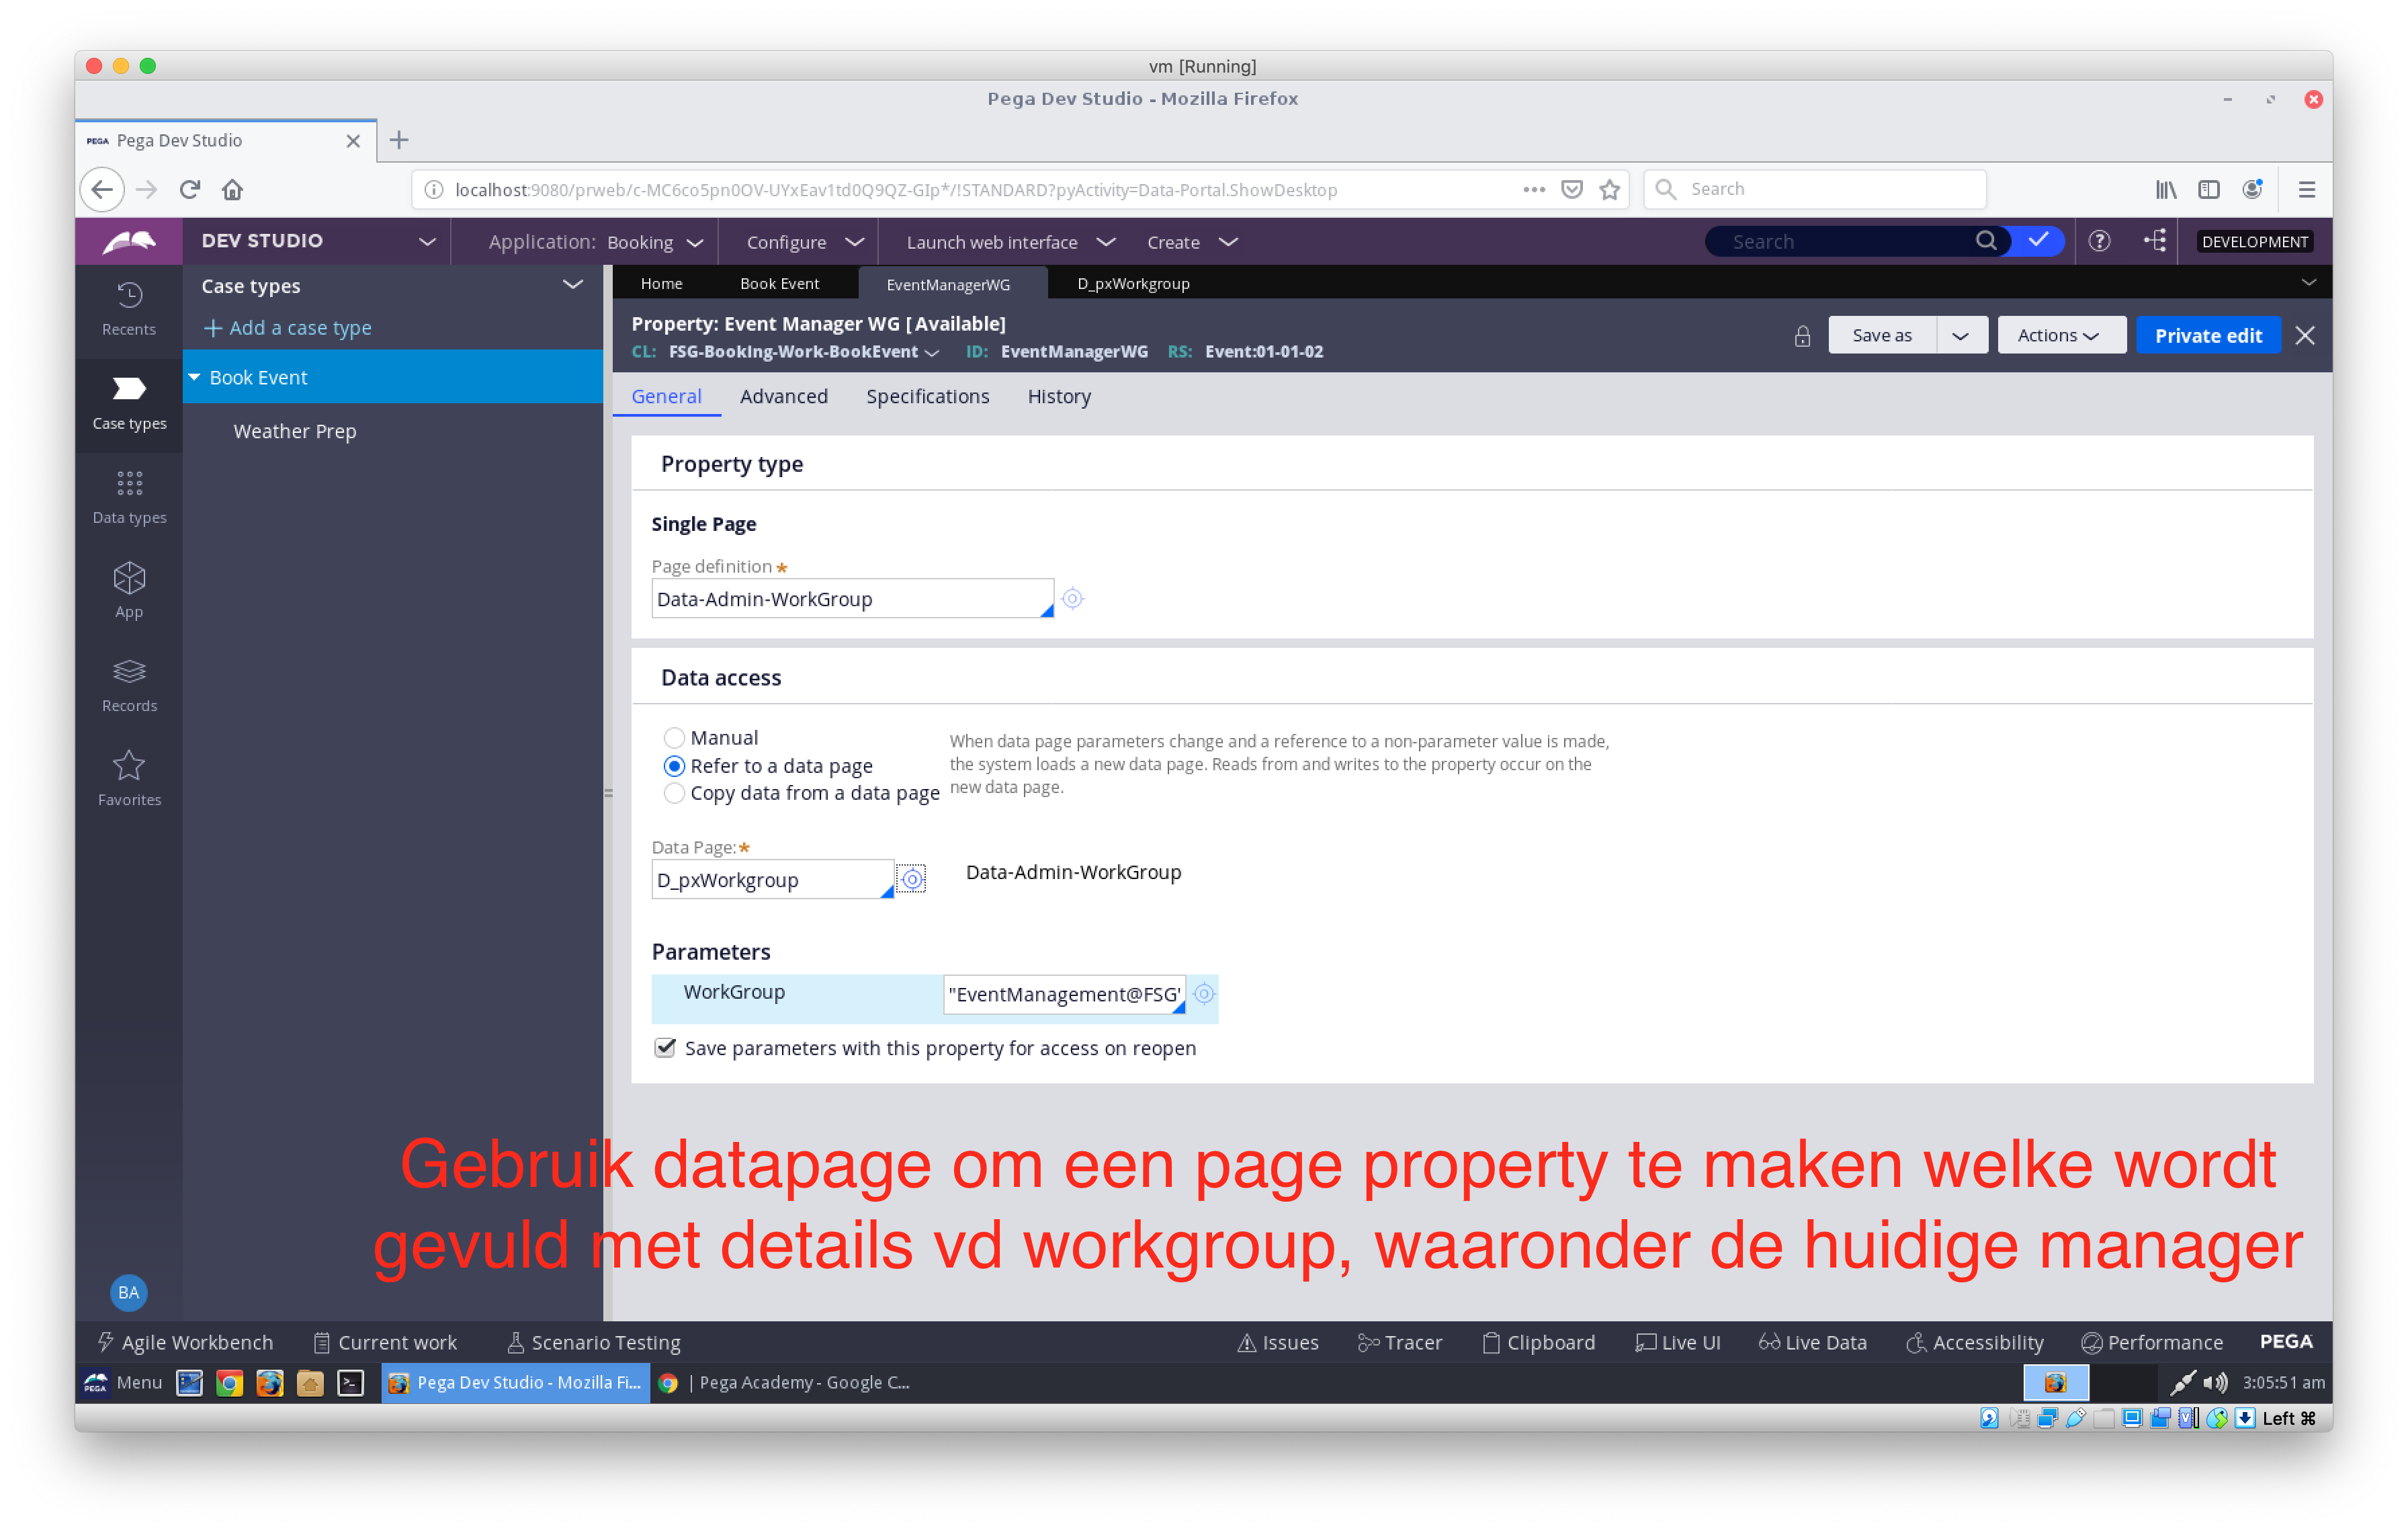Screen dimensions: 2408x1531
Task: Click the lock icon near Save as
Action: (x=1802, y=336)
